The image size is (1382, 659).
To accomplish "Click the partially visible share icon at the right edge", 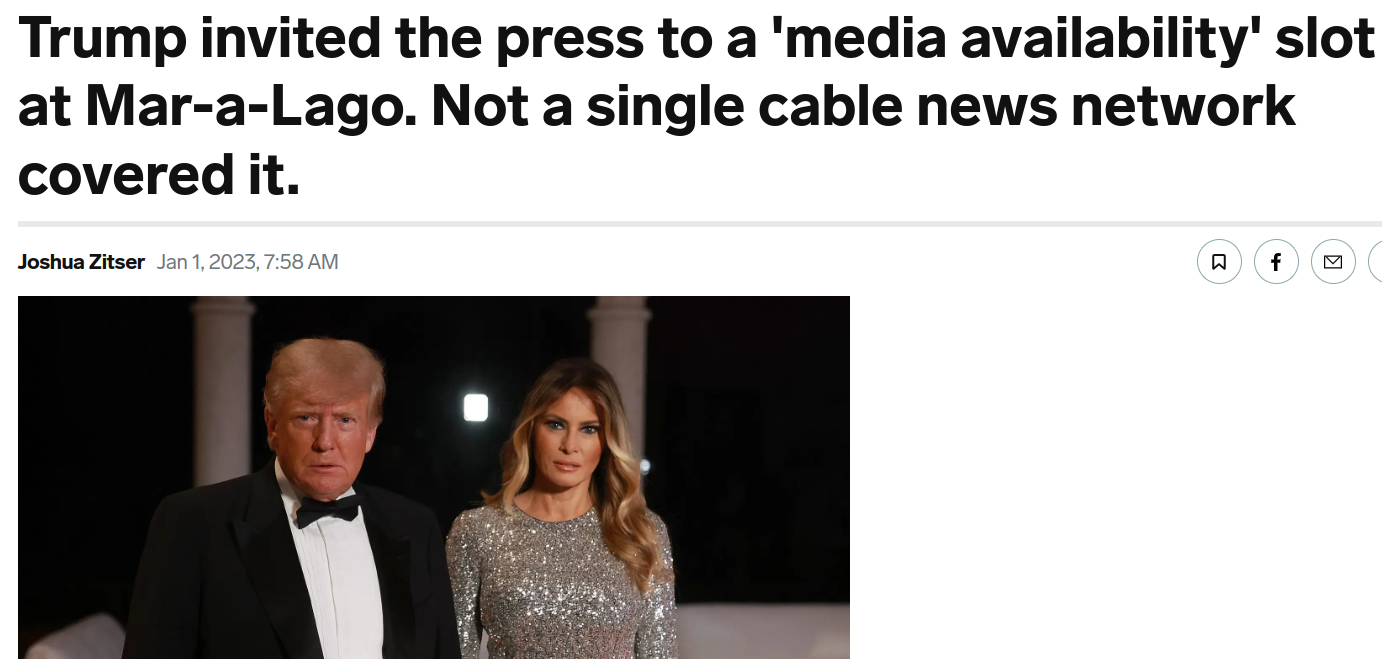I will [1375, 262].
